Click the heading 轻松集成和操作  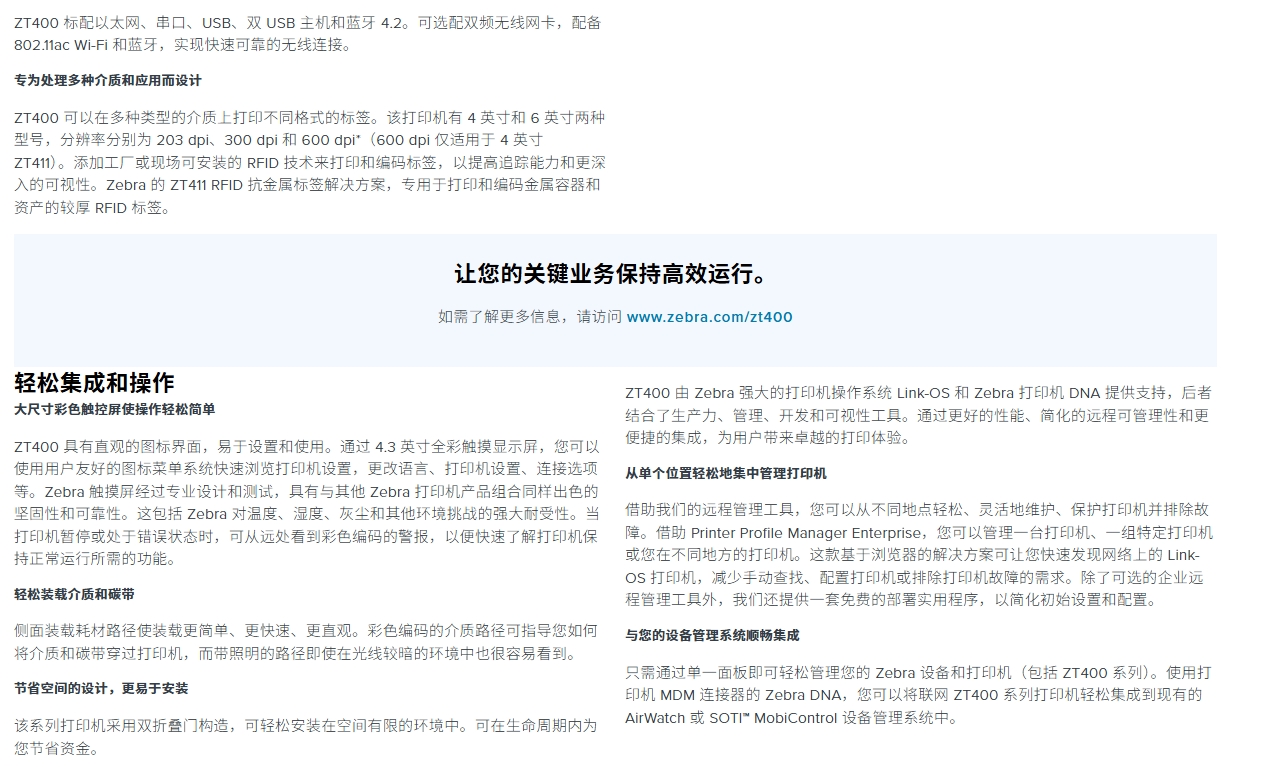click(x=95, y=383)
